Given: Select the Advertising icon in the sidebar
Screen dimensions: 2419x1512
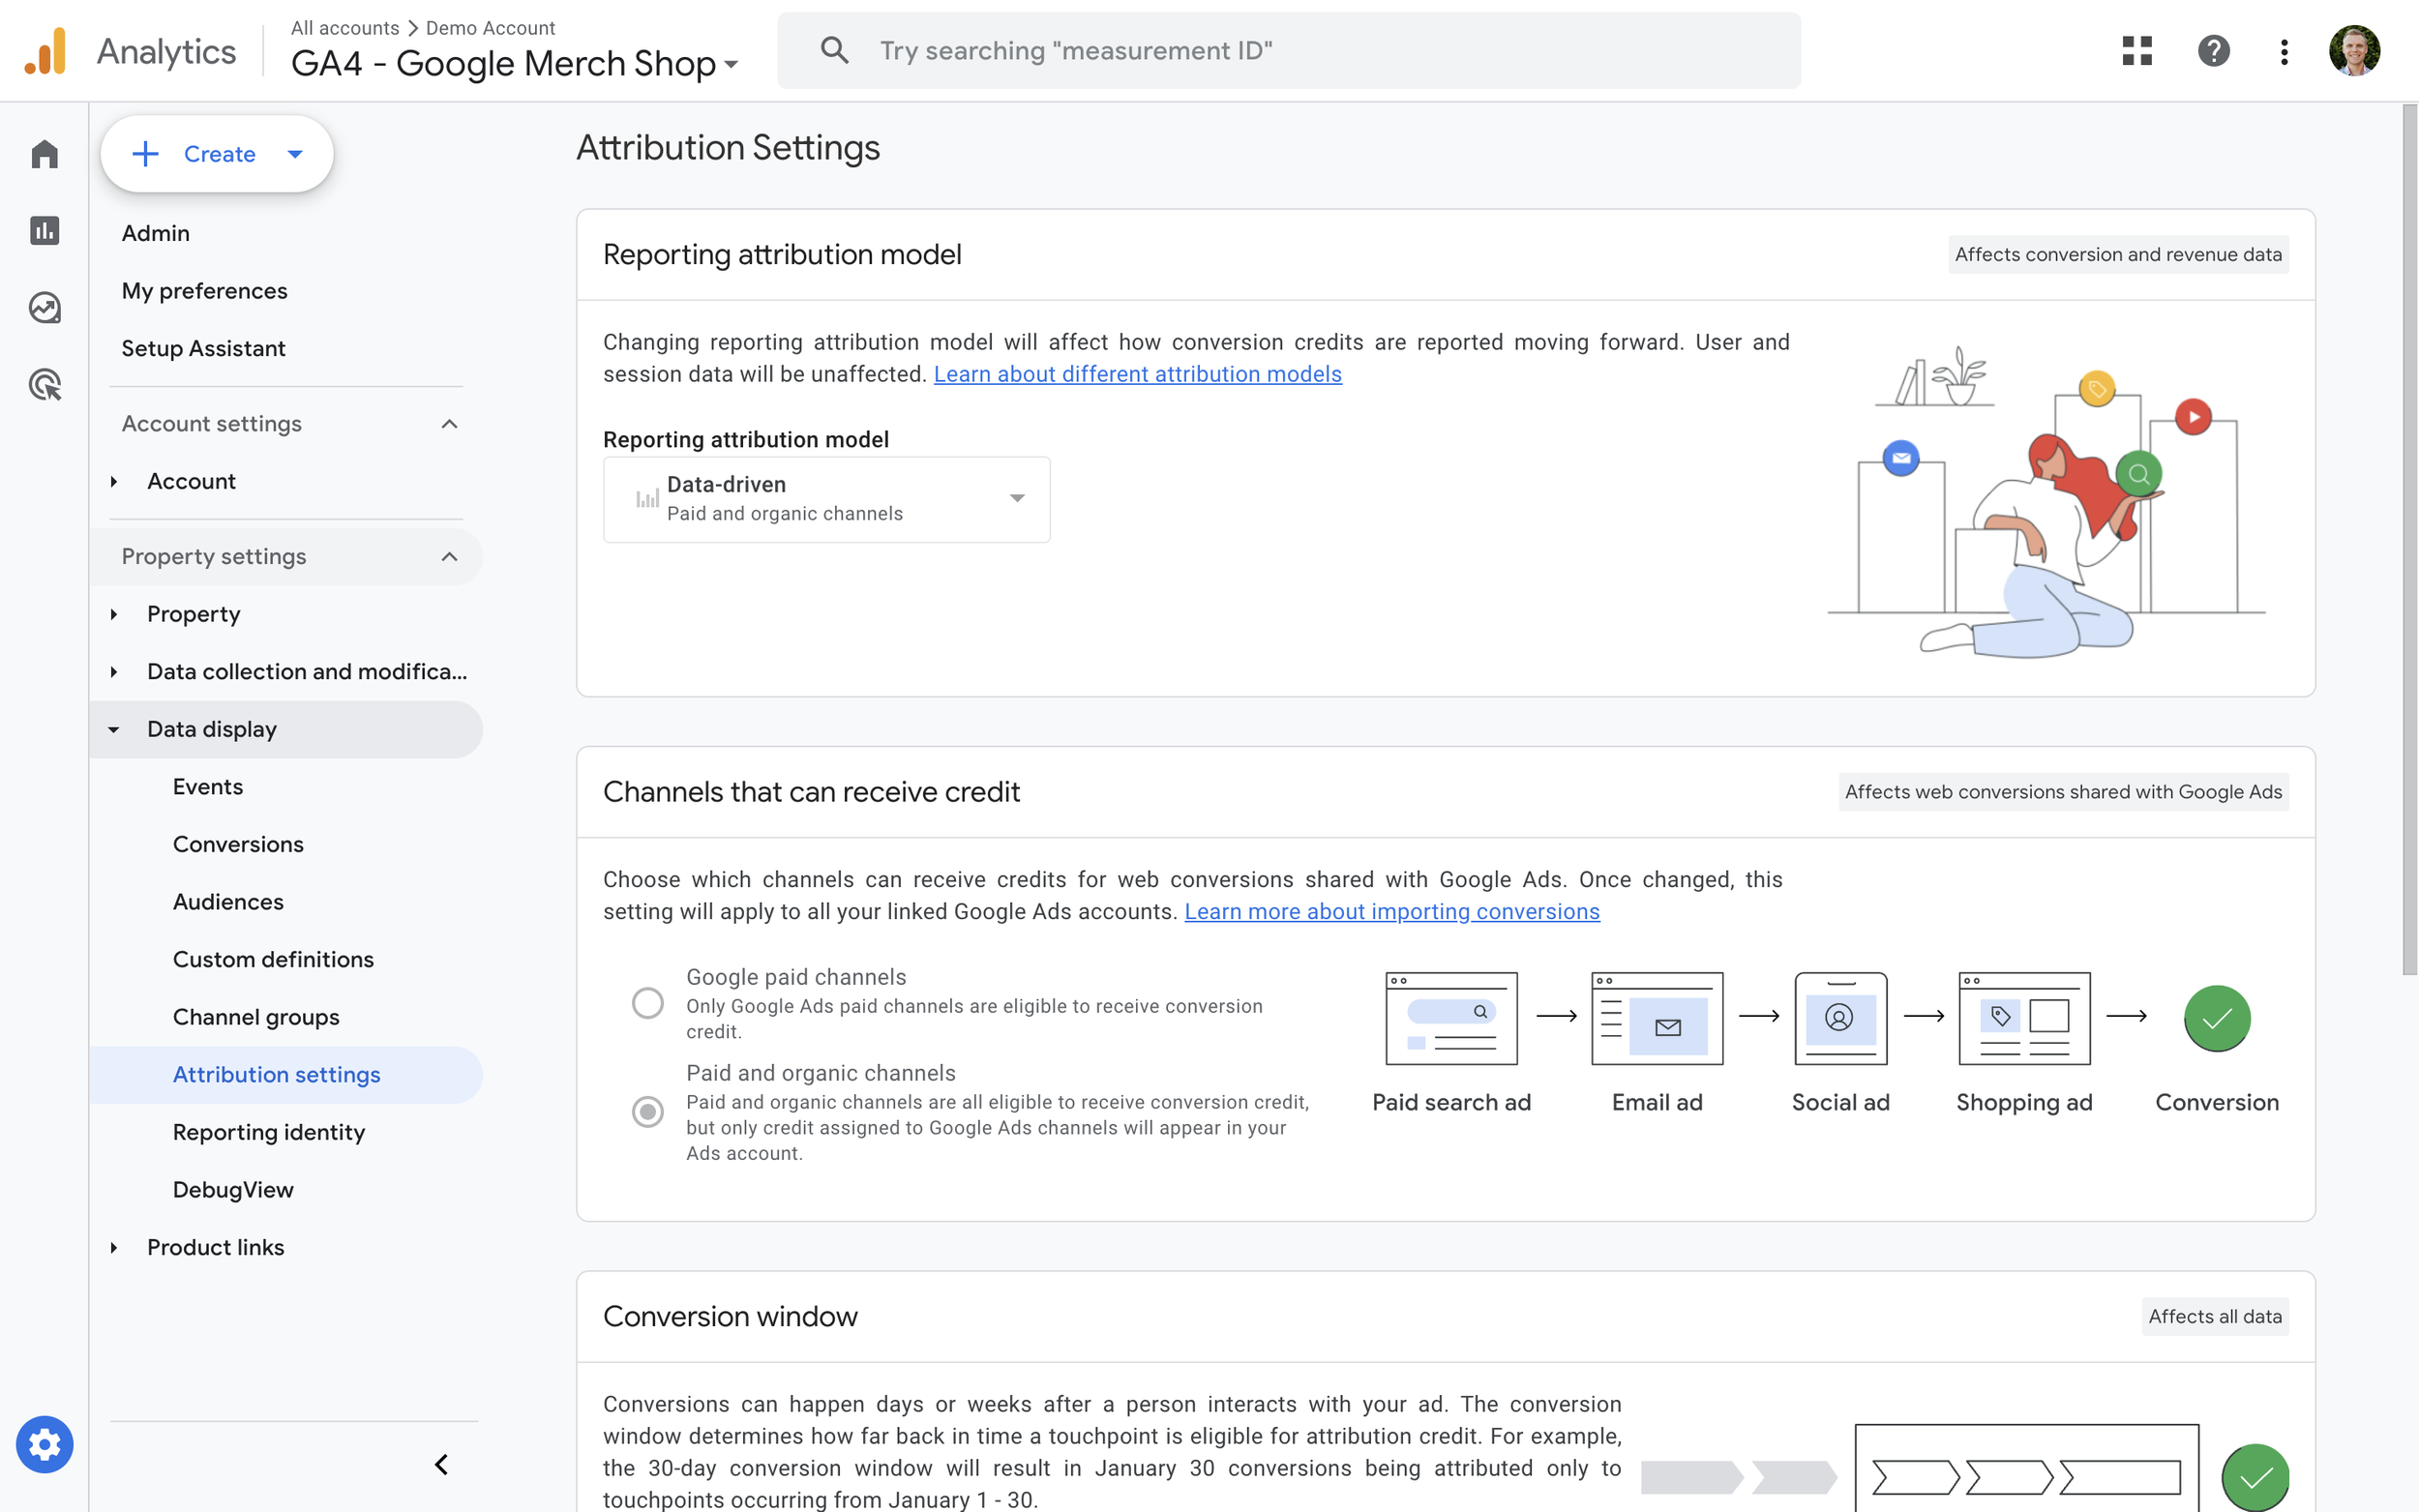Looking at the screenshot, I should tap(44, 385).
